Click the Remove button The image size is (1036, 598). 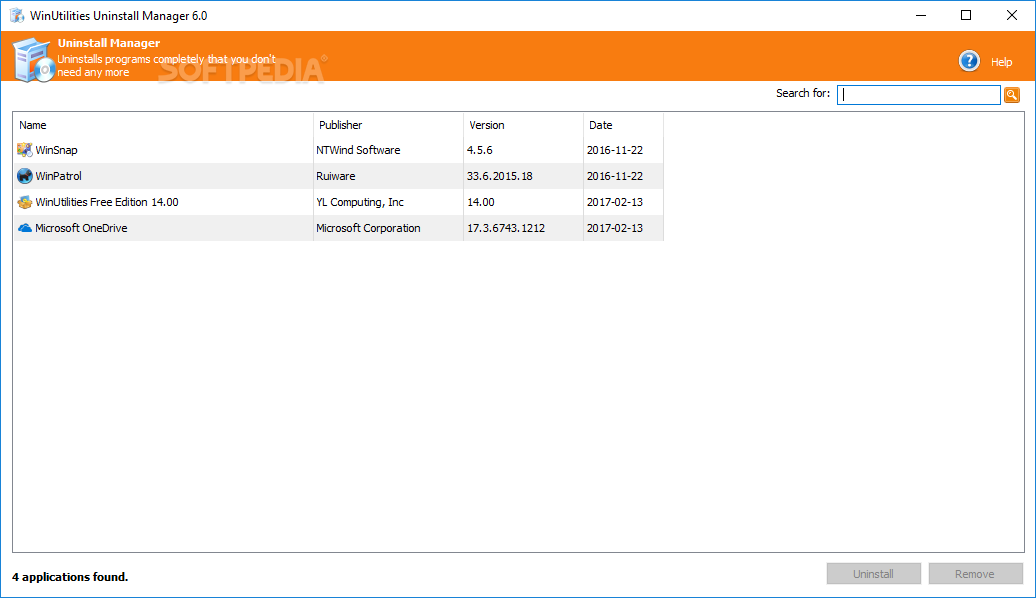point(975,574)
